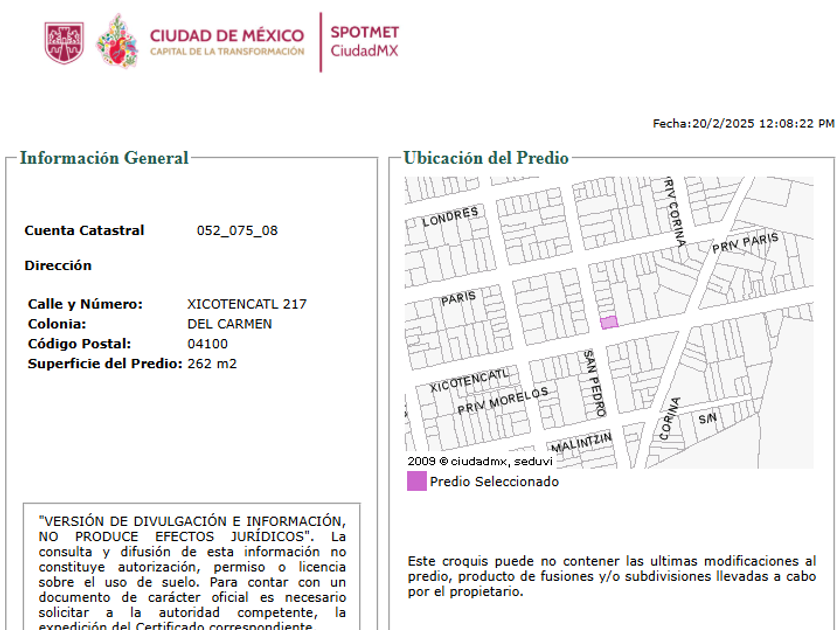Click the CIUDAD DE MÉXICO header text
Viewport: 840px width, 630px height.
pos(227,36)
